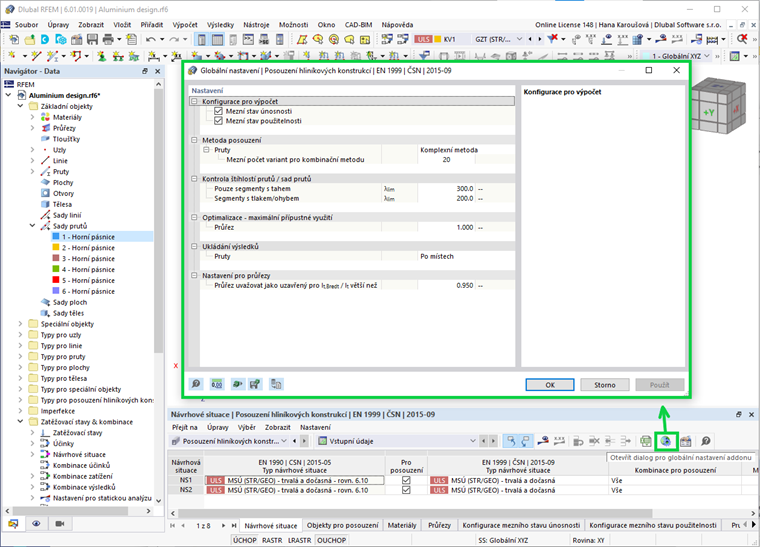Click the Open file folder icon

tap(30, 39)
